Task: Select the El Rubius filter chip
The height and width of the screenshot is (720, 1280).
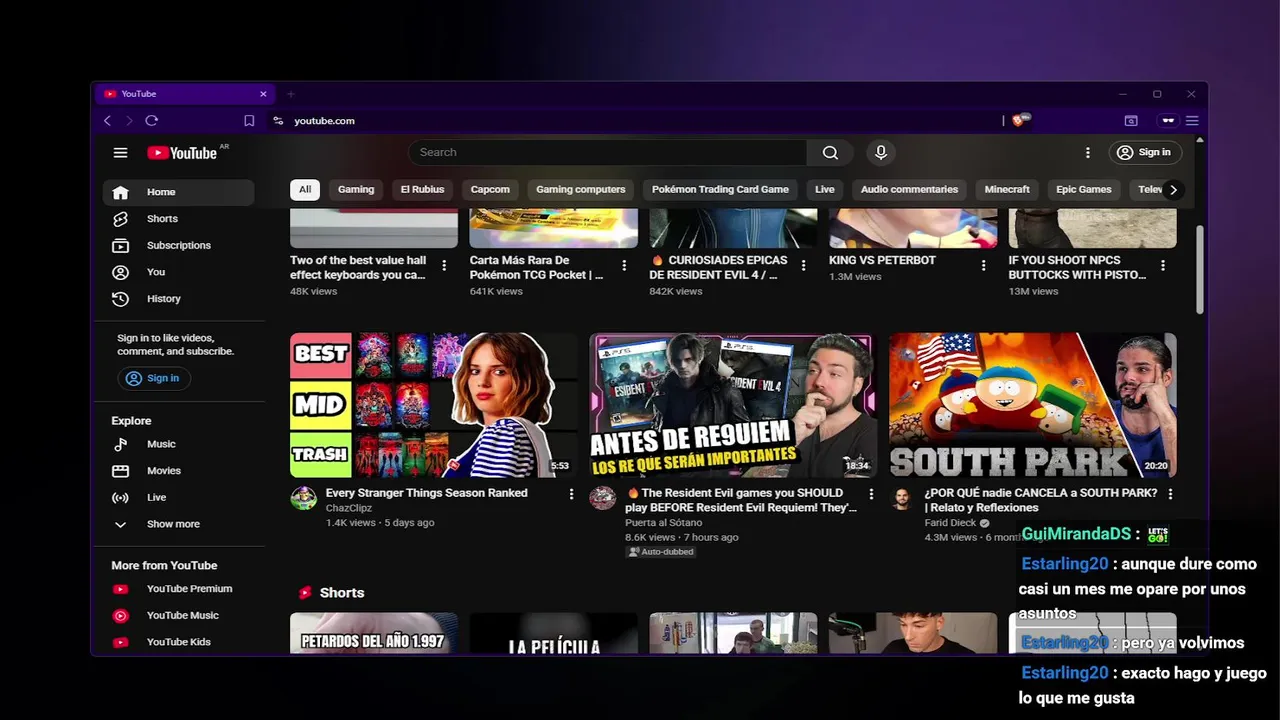Action: point(422,189)
